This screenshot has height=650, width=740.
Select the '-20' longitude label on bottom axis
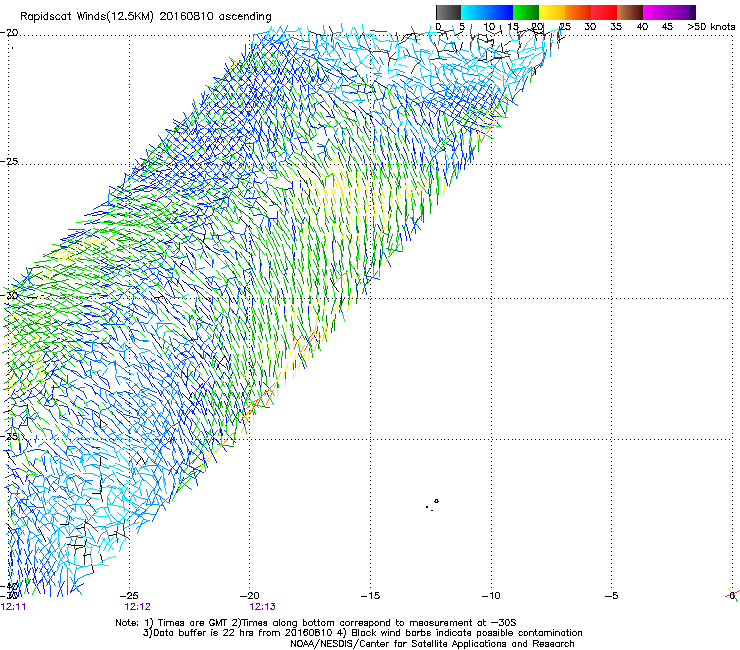250,596
